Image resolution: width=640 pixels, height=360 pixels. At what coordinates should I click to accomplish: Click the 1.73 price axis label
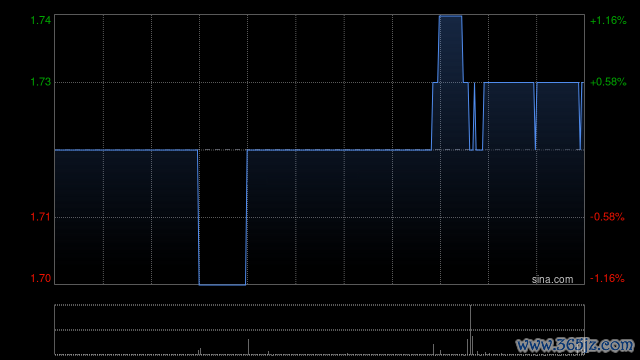pos(41,82)
